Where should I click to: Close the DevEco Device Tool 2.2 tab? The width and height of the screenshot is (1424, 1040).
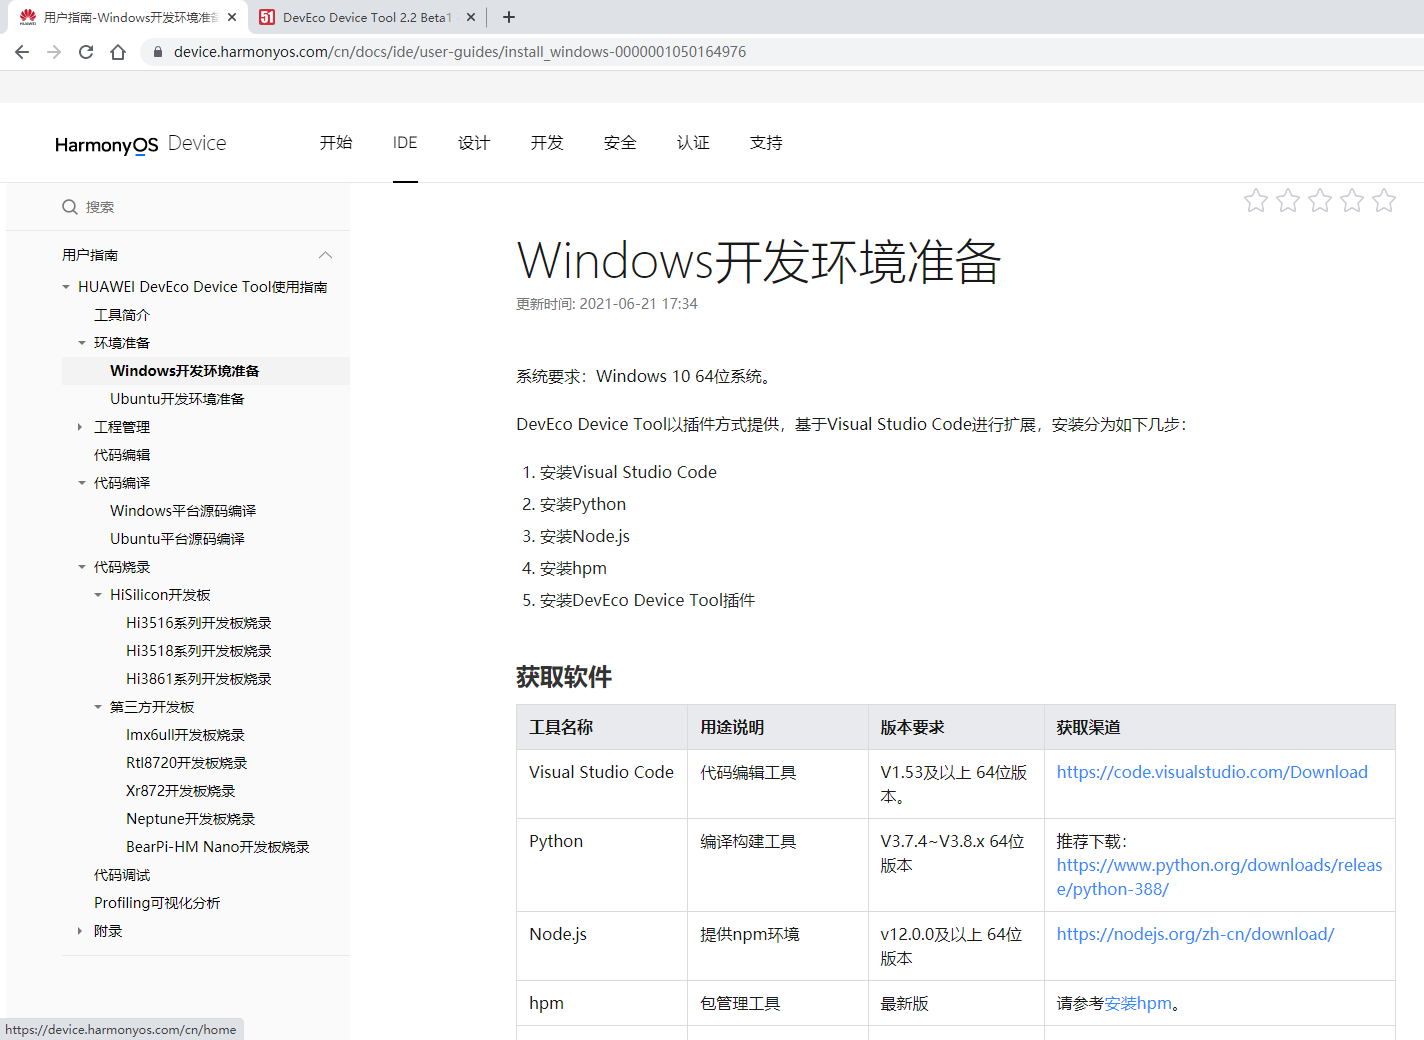click(471, 17)
